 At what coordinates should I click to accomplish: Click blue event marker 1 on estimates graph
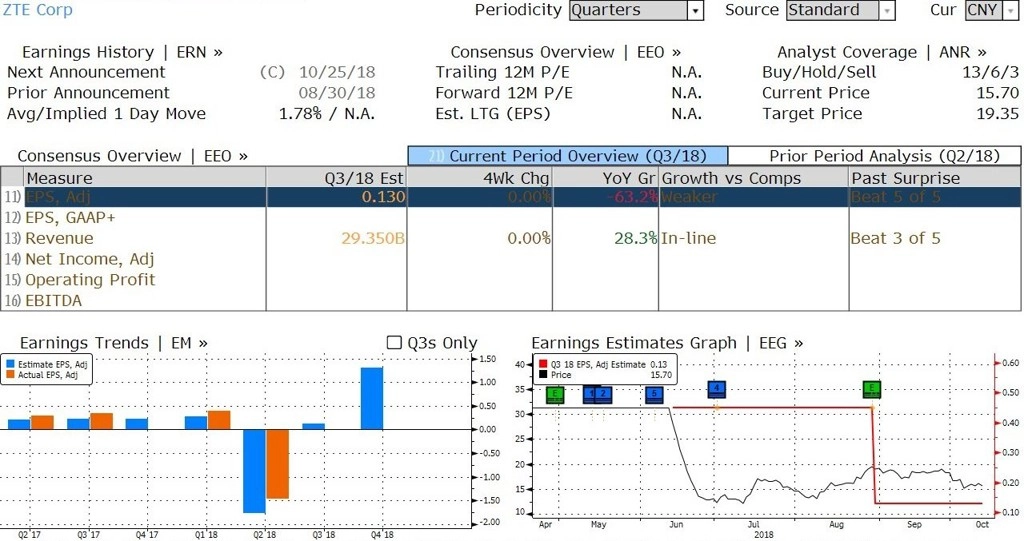[x=590, y=394]
